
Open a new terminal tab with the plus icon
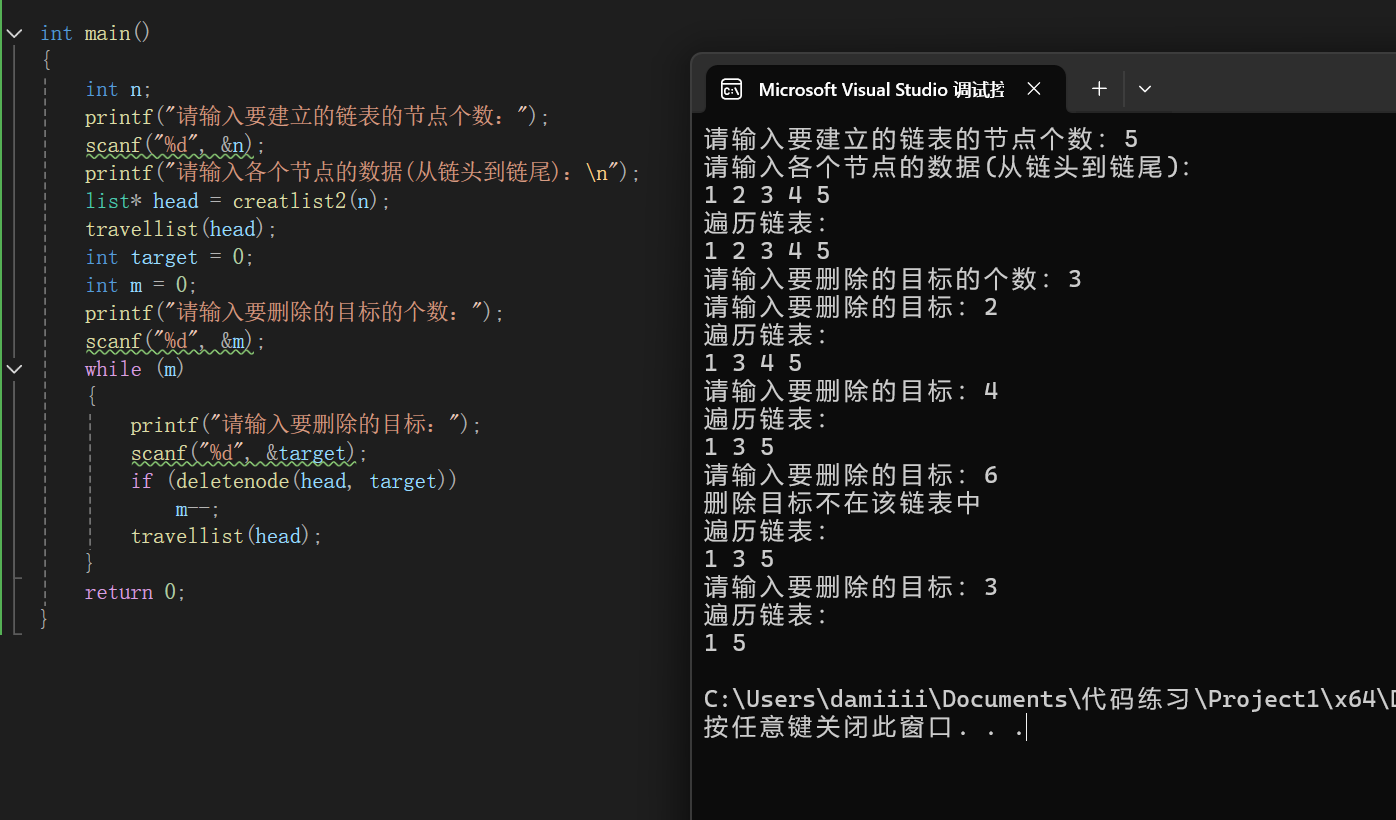tap(1098, 89)
